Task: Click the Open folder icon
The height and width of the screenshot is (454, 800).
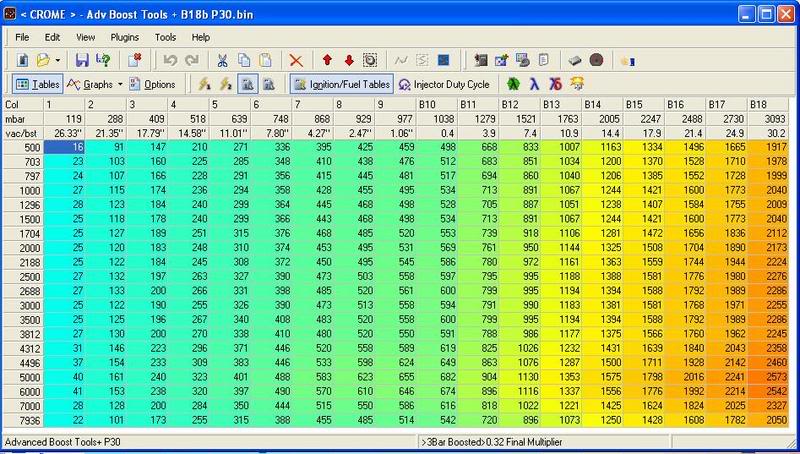Action: pos(43,60)
